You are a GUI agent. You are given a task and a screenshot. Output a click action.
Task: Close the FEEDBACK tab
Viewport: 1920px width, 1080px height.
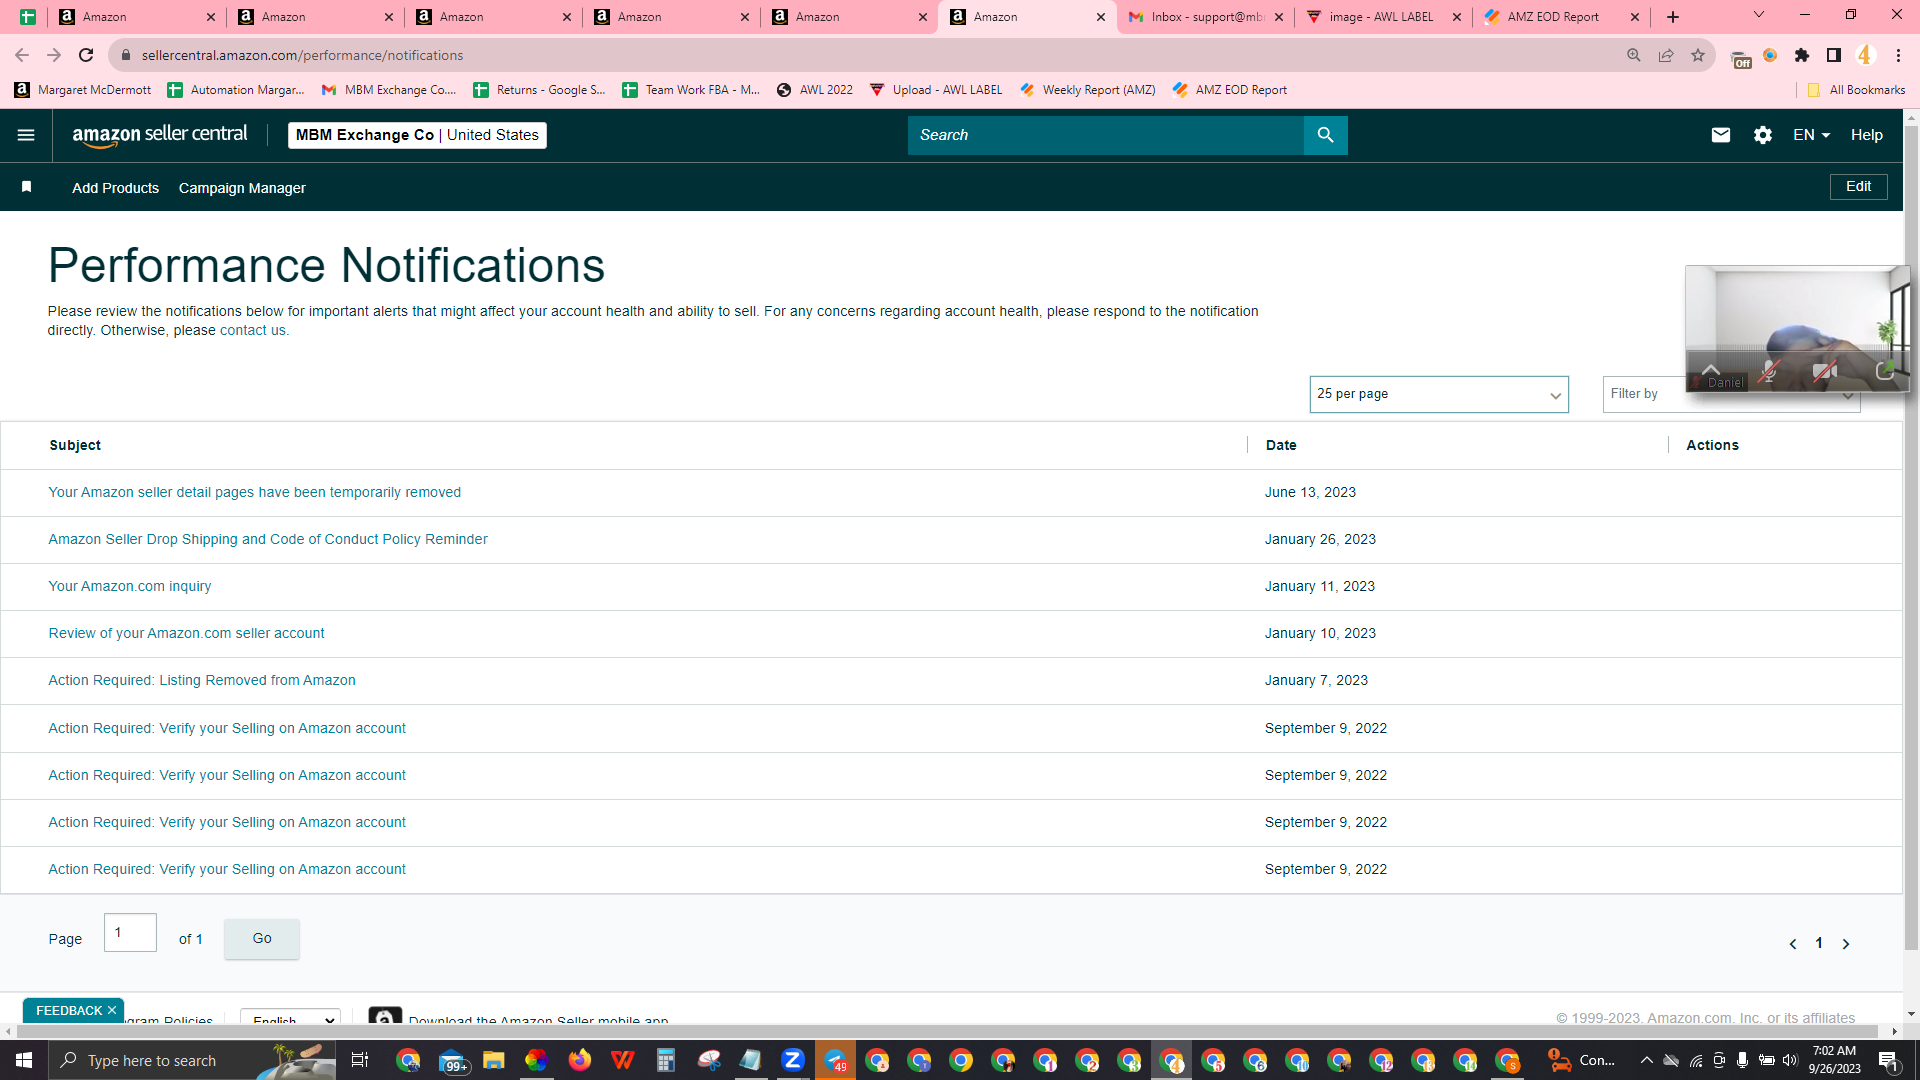click(112, 1011)
